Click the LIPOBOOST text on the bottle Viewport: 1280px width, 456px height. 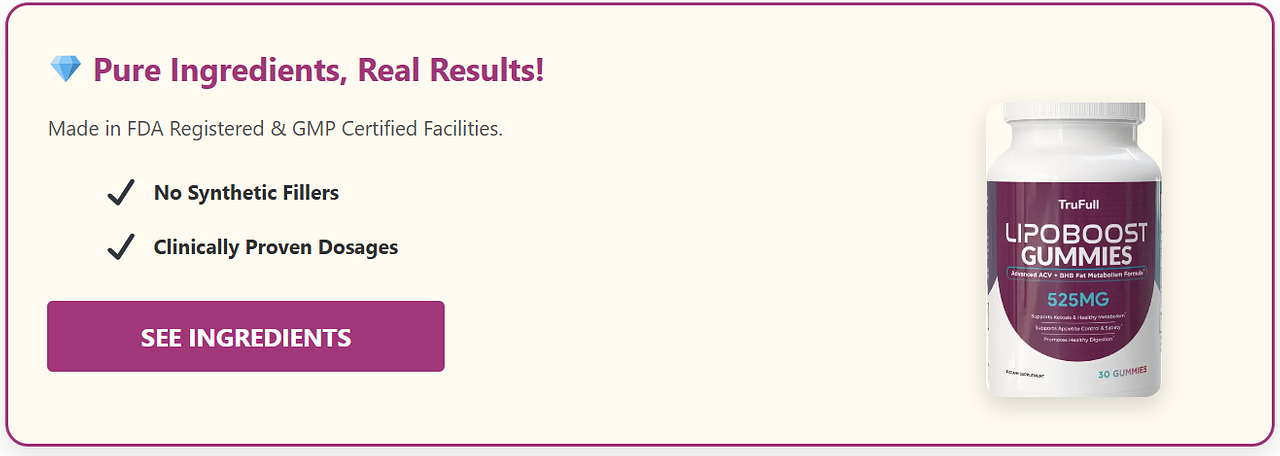(x=1075, y=234)
